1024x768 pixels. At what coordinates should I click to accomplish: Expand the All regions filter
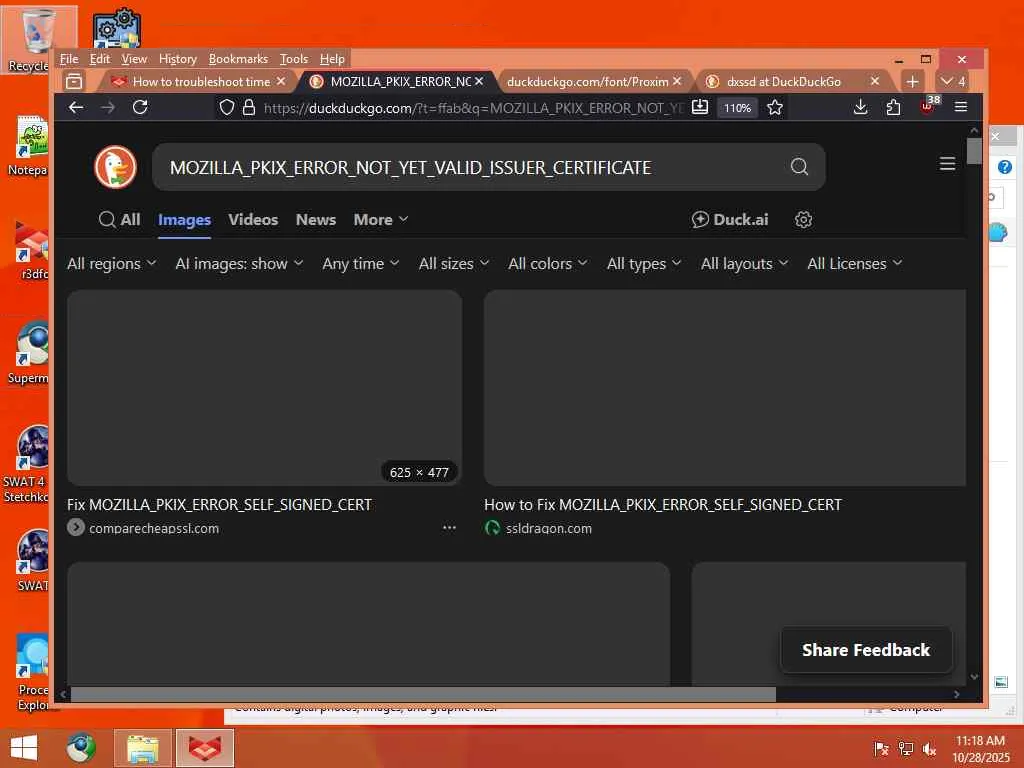[112, 264]
